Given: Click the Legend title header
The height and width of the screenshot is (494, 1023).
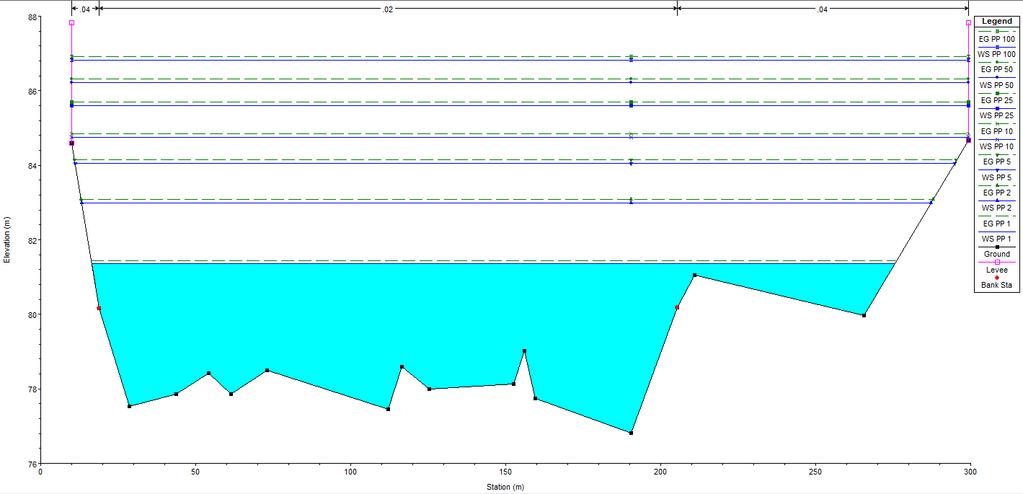Looking at the screenshot, I should click(997, 21).
